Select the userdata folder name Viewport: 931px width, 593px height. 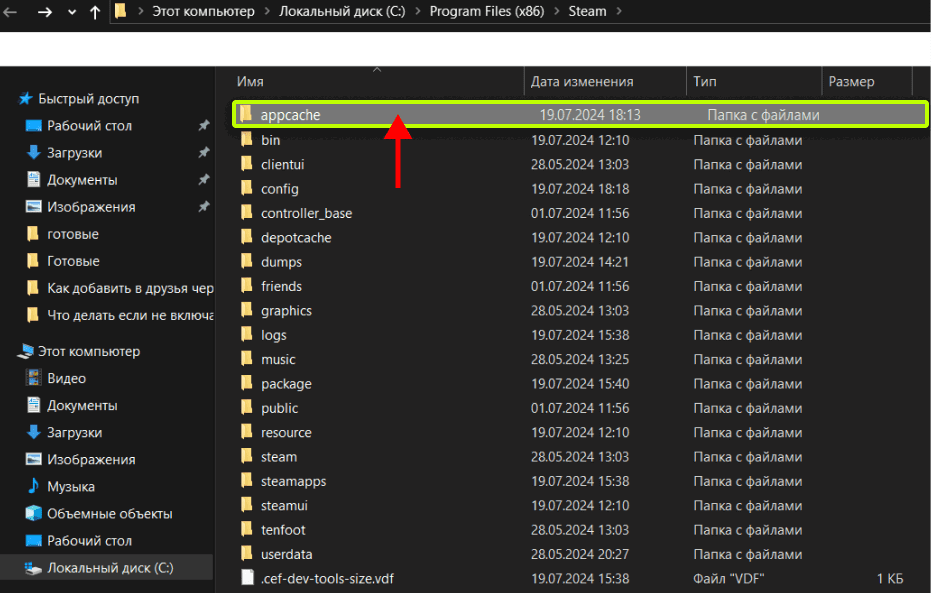coord(287,554)
